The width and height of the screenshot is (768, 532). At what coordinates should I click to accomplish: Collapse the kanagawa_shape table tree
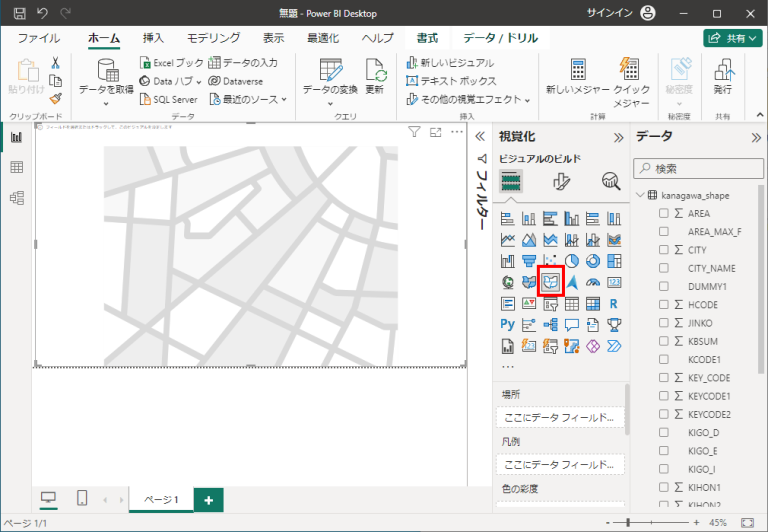click(640, 195)
